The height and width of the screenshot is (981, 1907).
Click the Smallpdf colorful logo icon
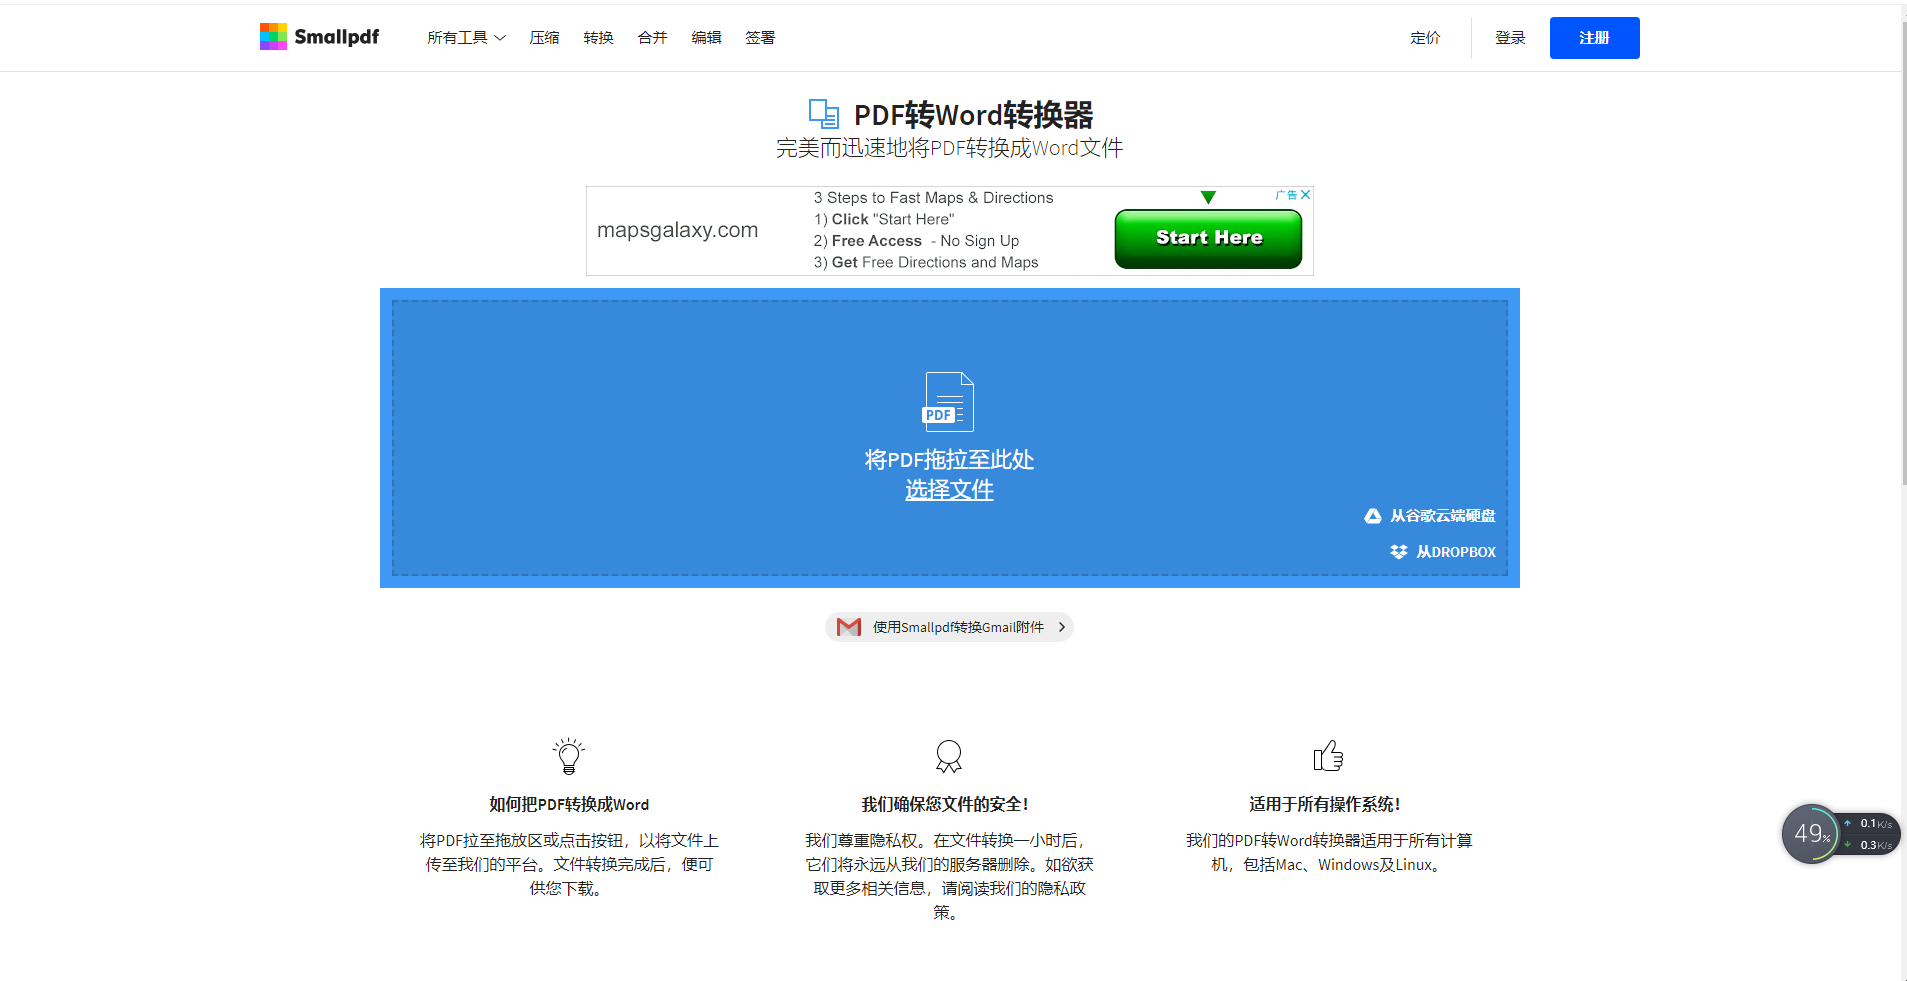273,37
